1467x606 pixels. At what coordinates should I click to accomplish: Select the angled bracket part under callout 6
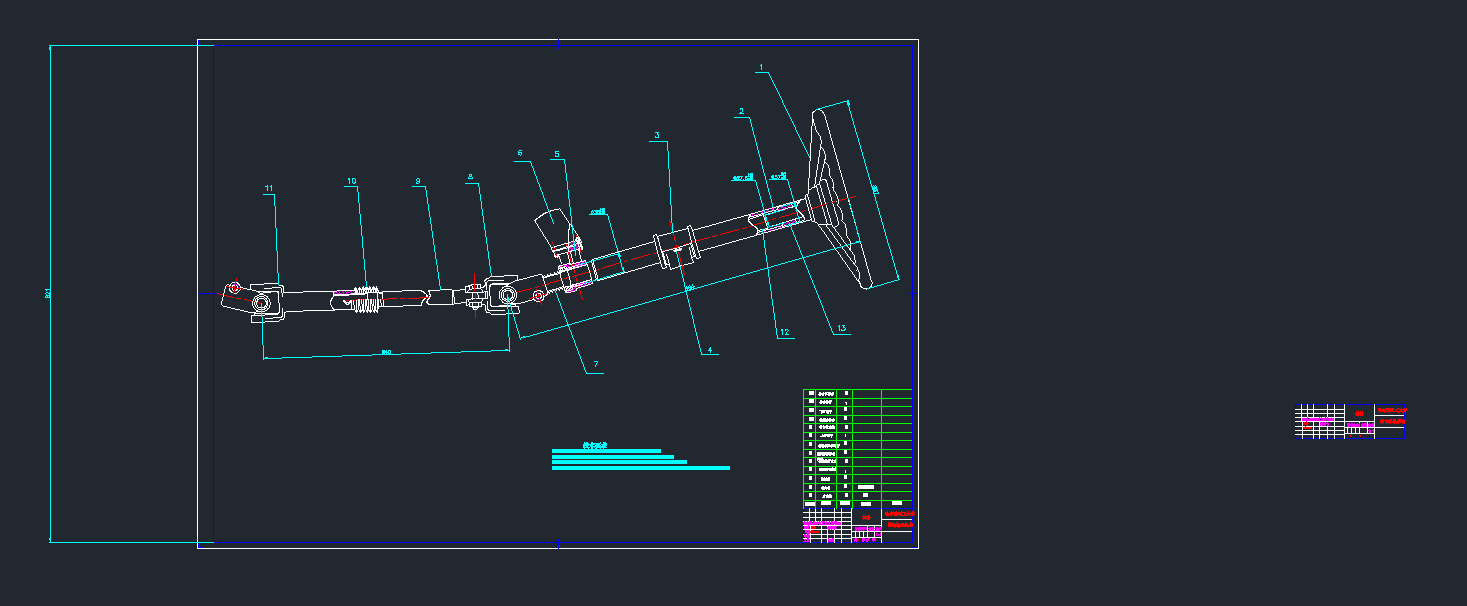[x=555, y=228]
